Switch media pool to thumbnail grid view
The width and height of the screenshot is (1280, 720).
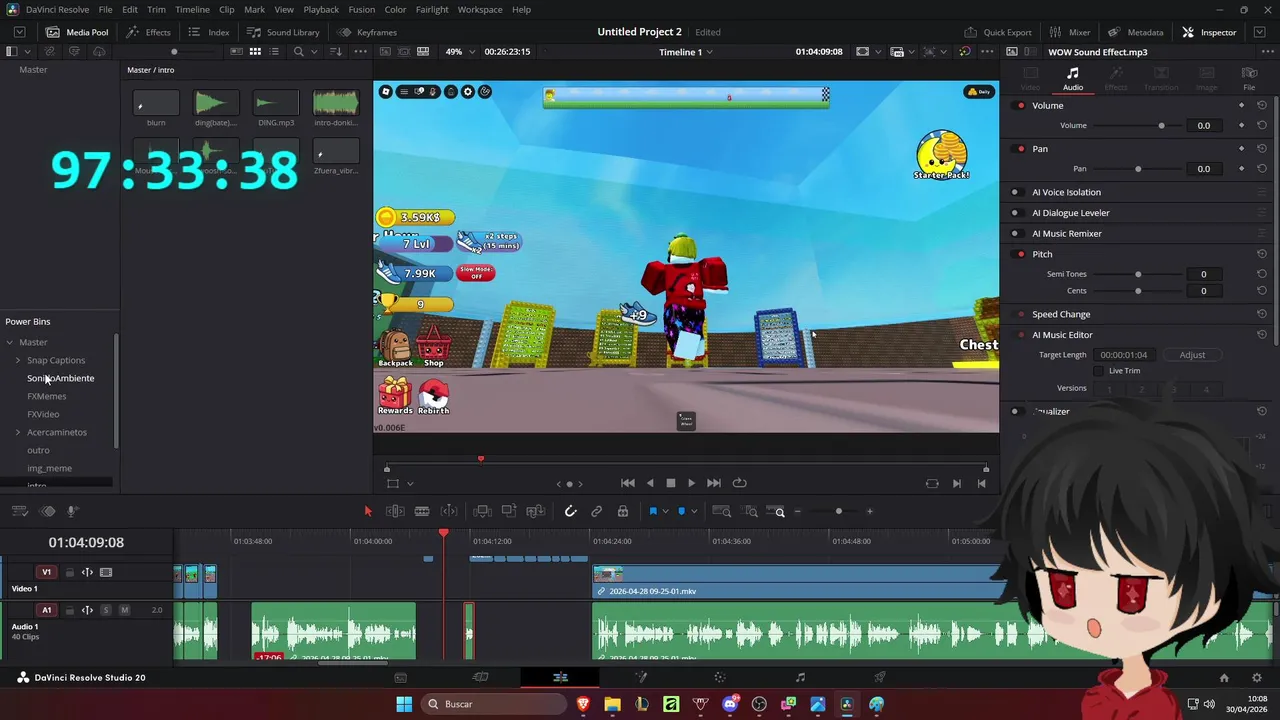point(255,51)
